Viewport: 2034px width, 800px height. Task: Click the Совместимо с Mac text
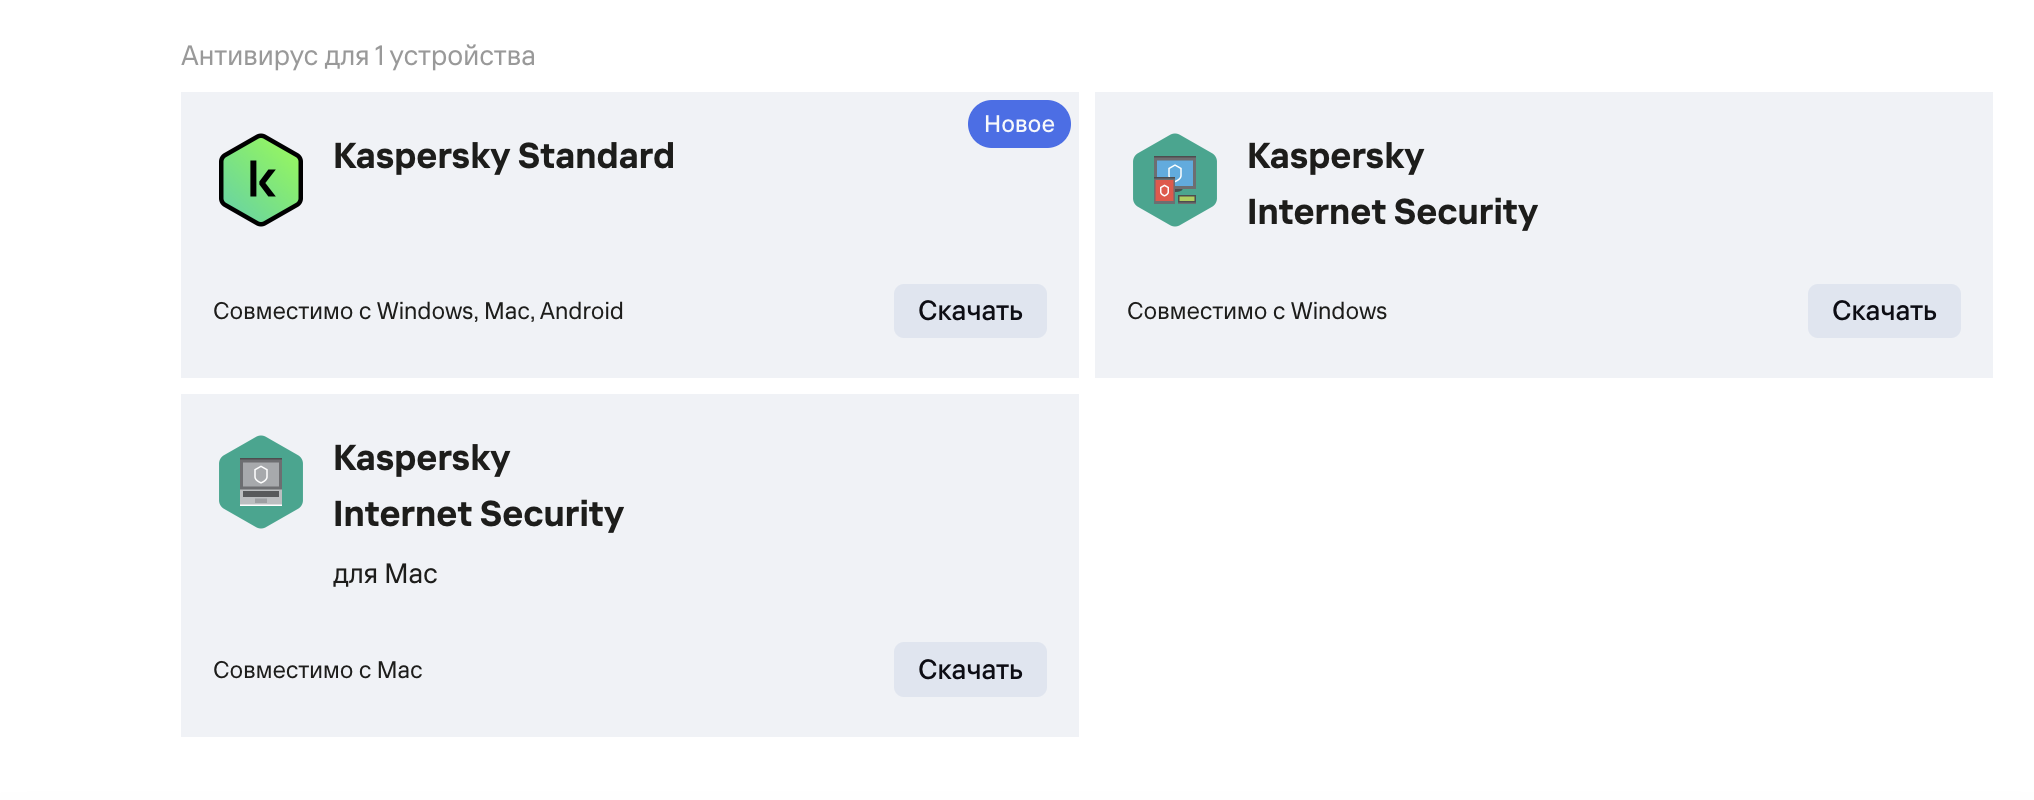317,670
